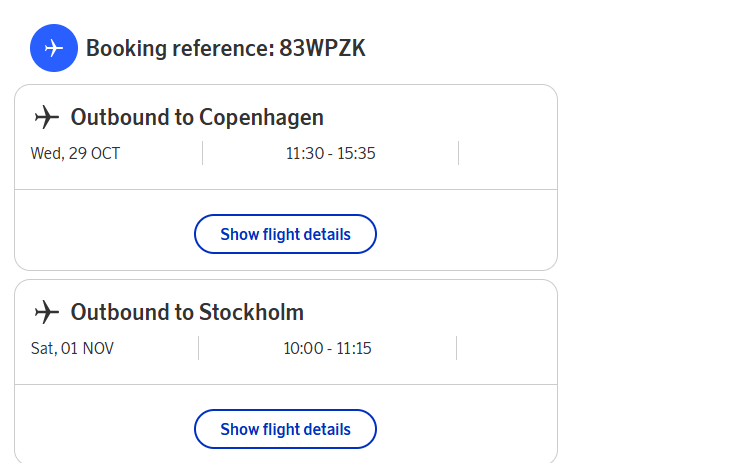Select the Wed, 29 OCT date

(x=75, y=154)
